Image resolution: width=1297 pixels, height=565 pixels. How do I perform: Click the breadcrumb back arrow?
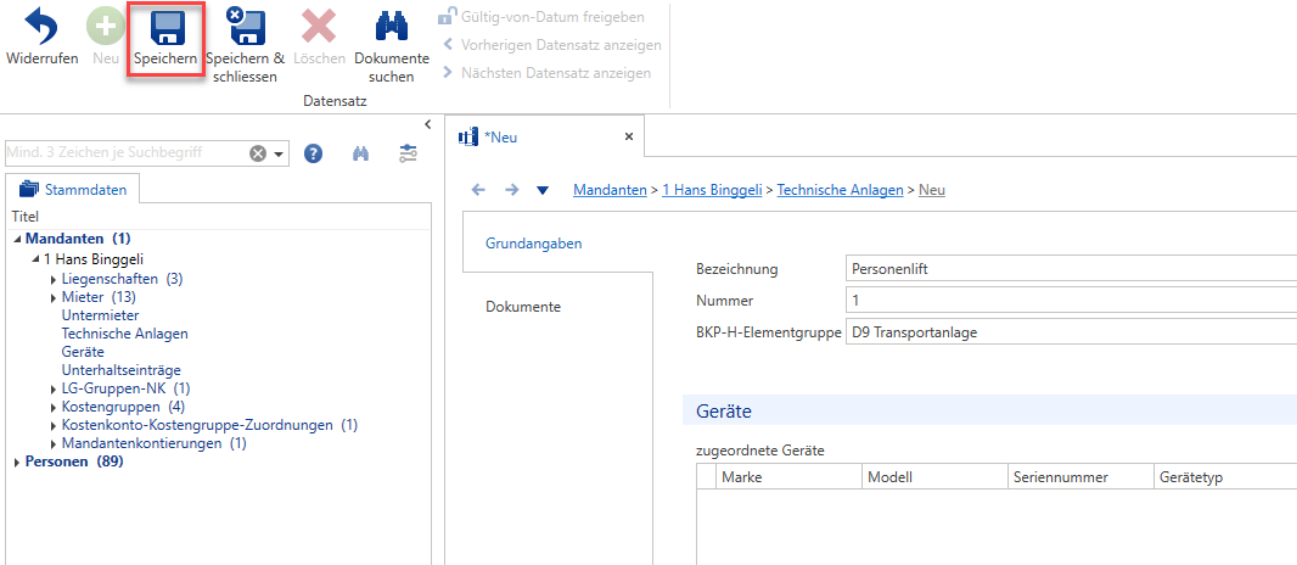pos(478,190)
